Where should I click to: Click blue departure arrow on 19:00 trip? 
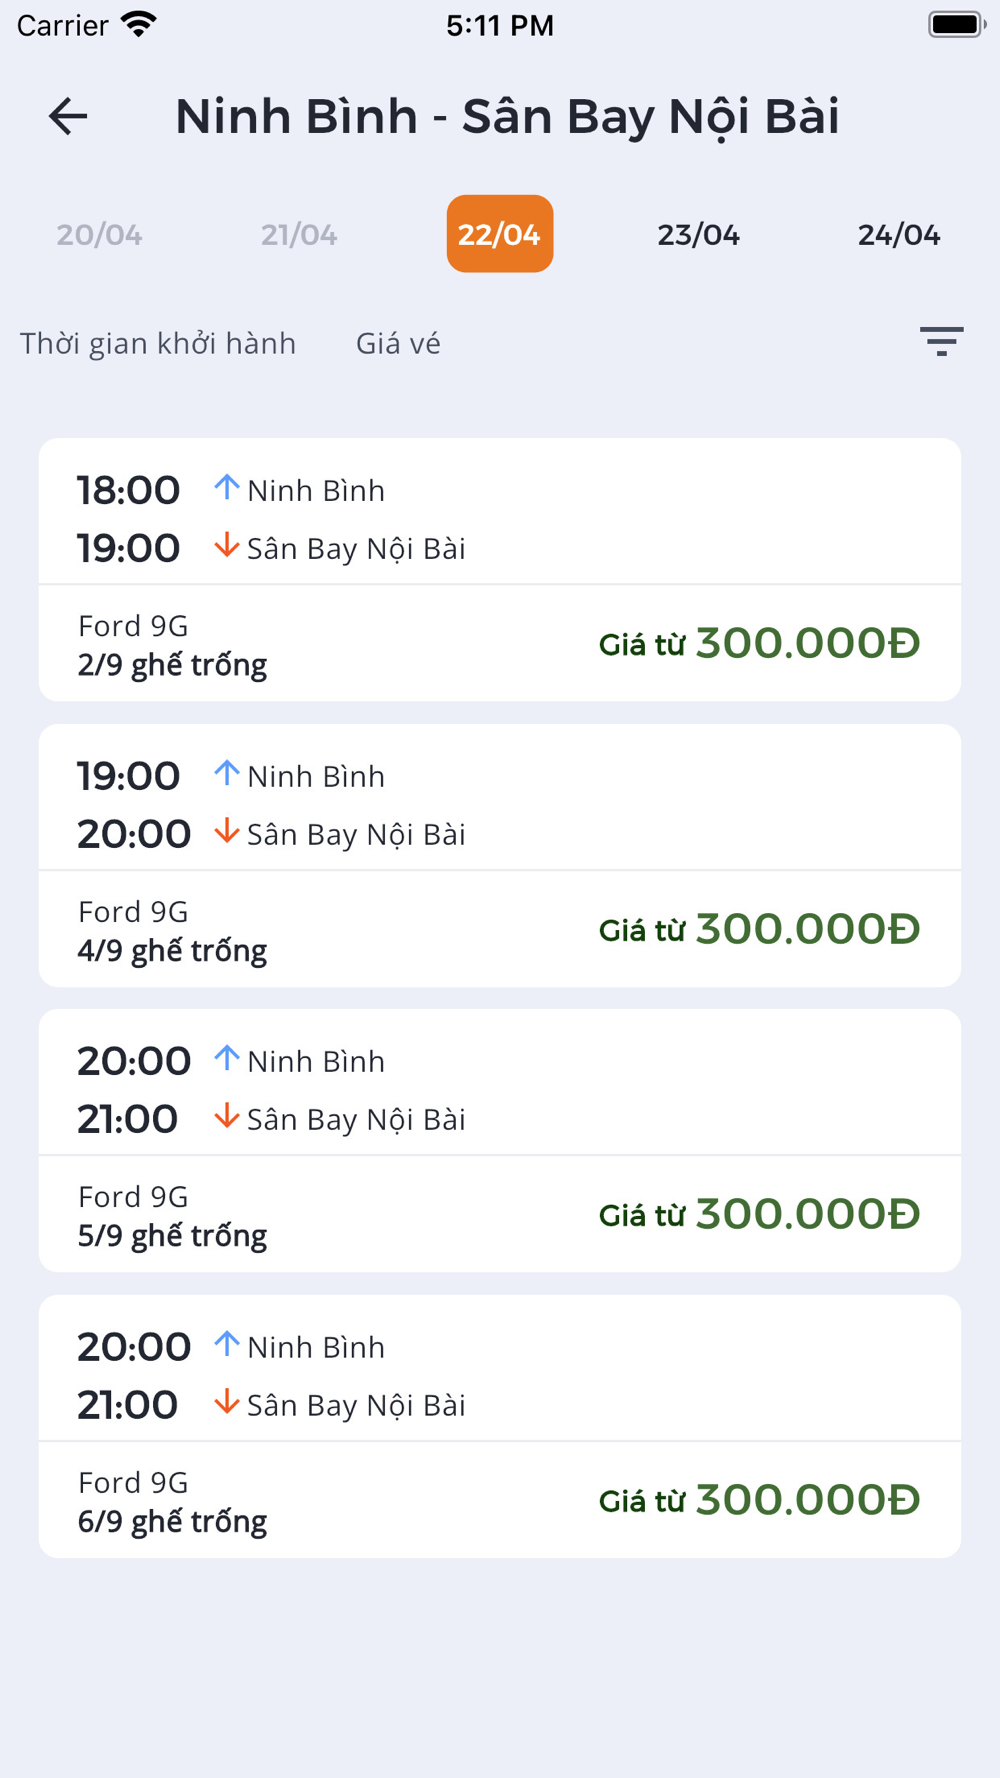tap(227, 774)
